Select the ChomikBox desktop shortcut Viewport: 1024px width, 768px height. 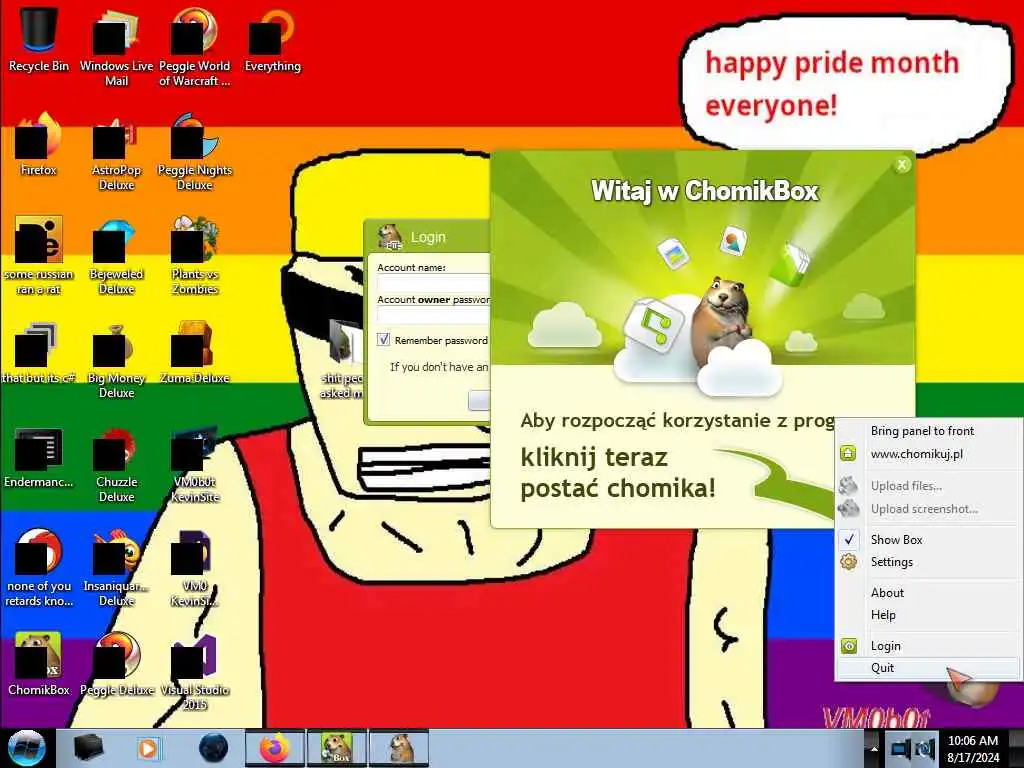pyautogui.click(x=39, y=664)
